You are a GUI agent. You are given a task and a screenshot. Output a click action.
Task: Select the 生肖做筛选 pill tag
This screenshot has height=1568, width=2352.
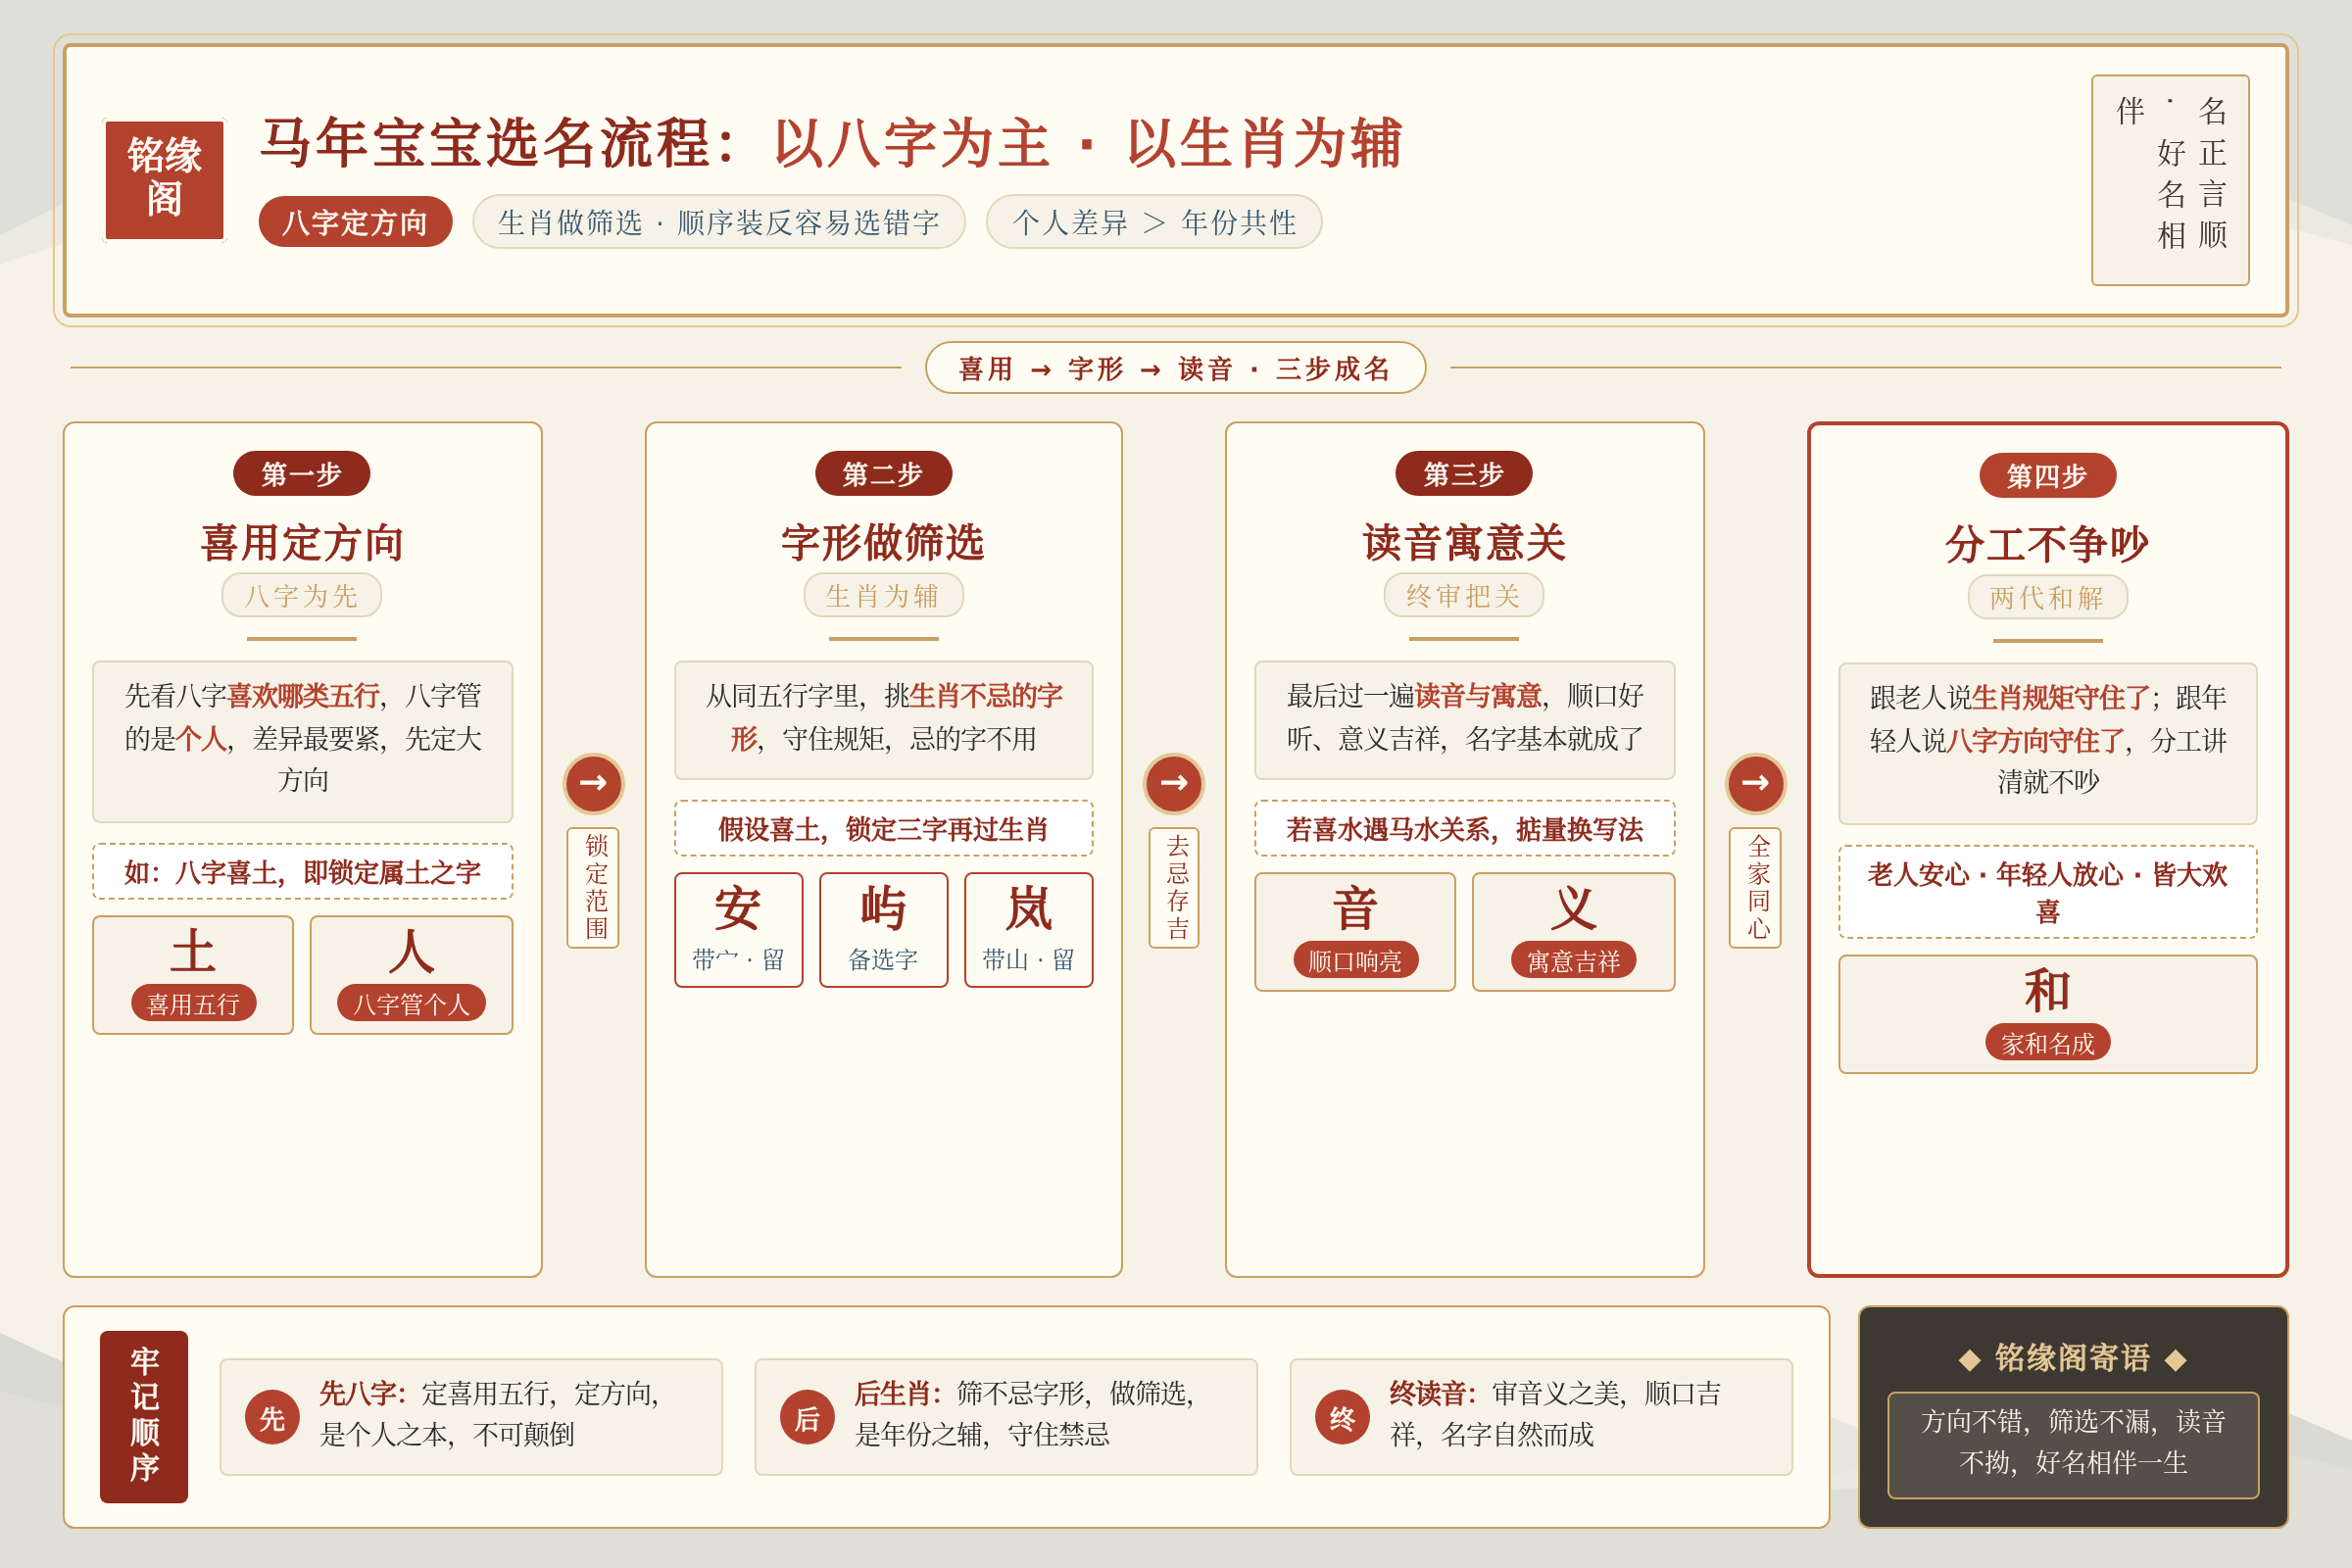[719, 222]
